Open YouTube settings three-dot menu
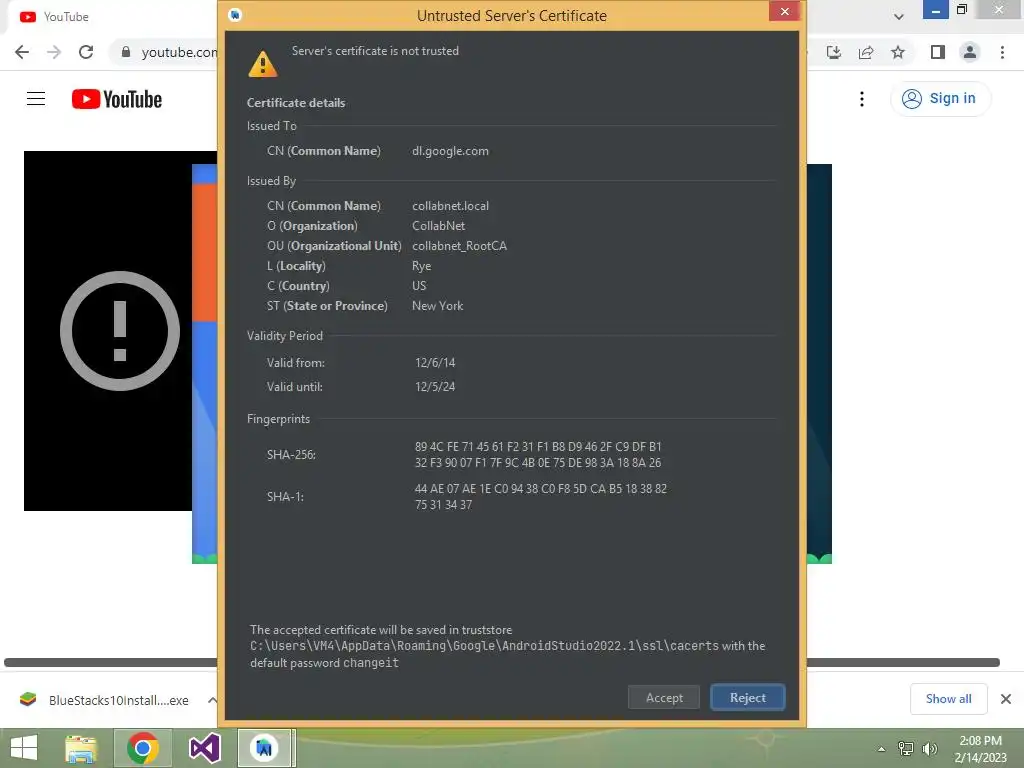Viewport: 1024px width, 768px height. point(862,99)
